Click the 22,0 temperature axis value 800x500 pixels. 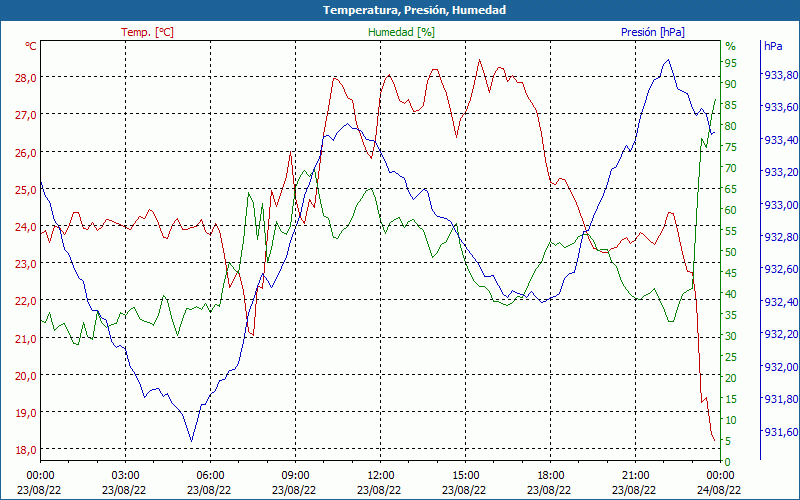click(x=26, y=301)
